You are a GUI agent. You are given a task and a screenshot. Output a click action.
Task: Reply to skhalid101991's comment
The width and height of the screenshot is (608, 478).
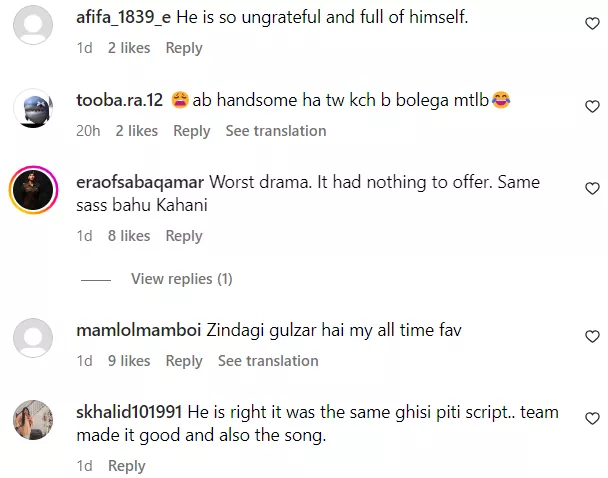pyautogui.click(x=127, y=466)
